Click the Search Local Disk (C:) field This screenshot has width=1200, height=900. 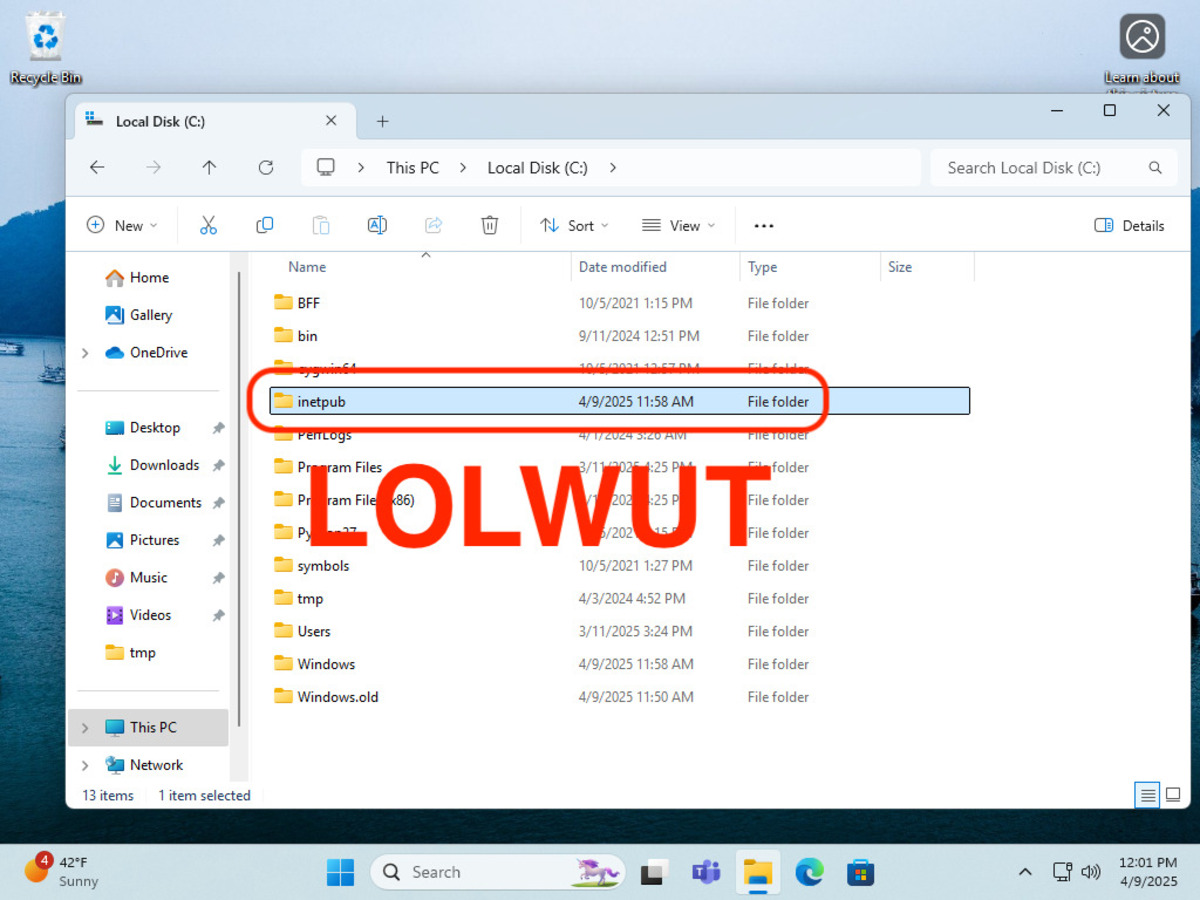point(1040,168)
